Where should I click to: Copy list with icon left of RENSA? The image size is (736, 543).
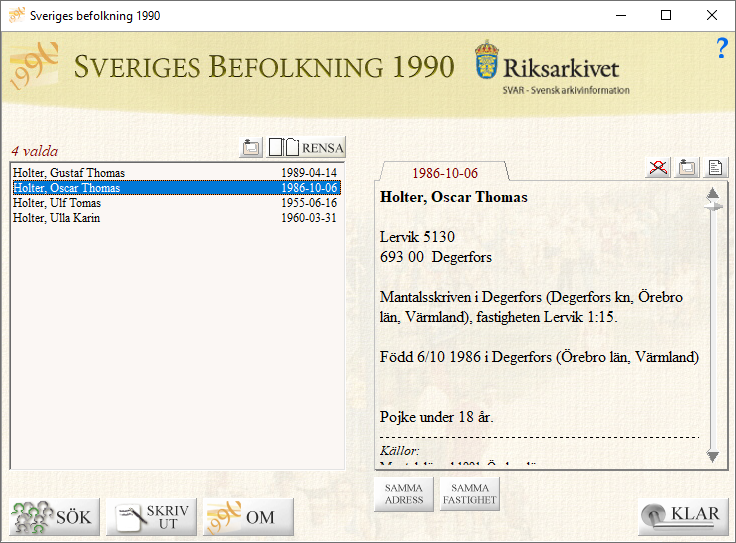pos(251,148)
